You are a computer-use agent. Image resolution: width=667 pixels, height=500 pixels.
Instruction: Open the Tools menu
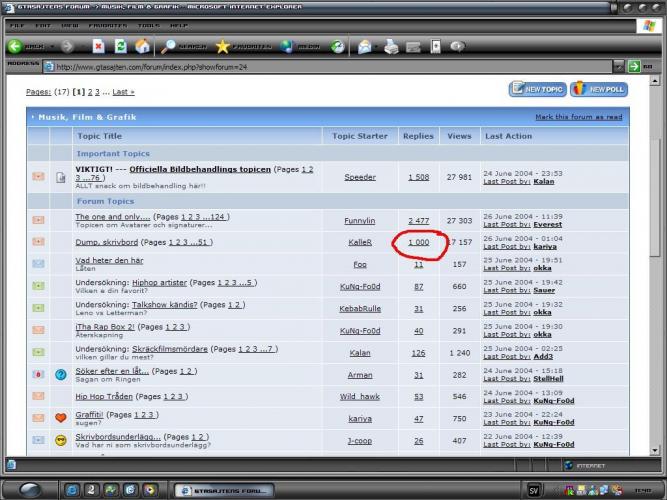click(x=148, y=24)
